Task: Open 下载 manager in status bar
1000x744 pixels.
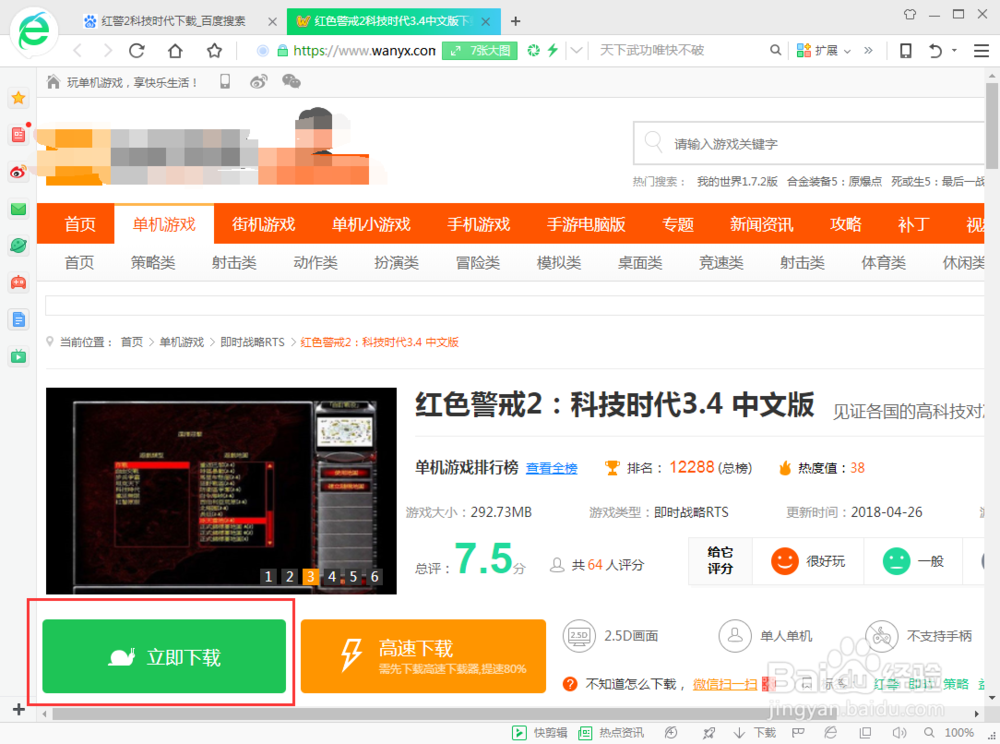Action: click(754, 733)
